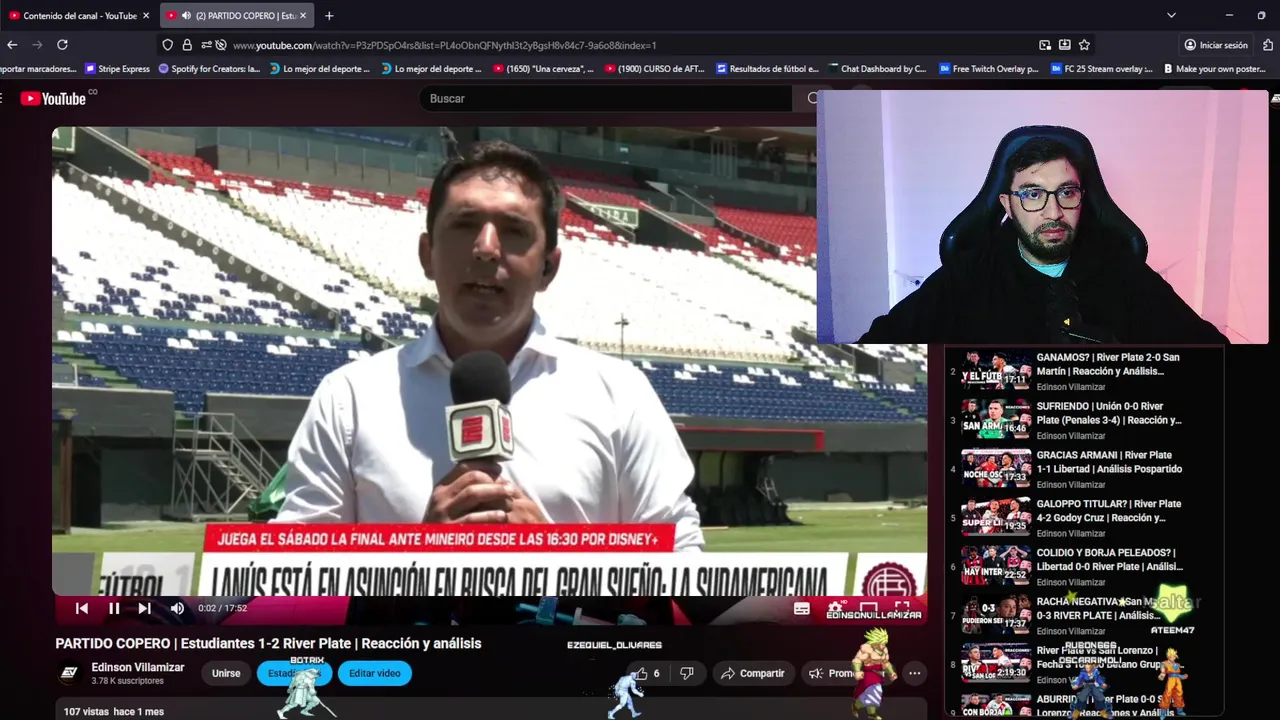The height and width of the screenshot is (720, 1280).
Task: Switch player to theater mode
Action: (x=869, y=607)
